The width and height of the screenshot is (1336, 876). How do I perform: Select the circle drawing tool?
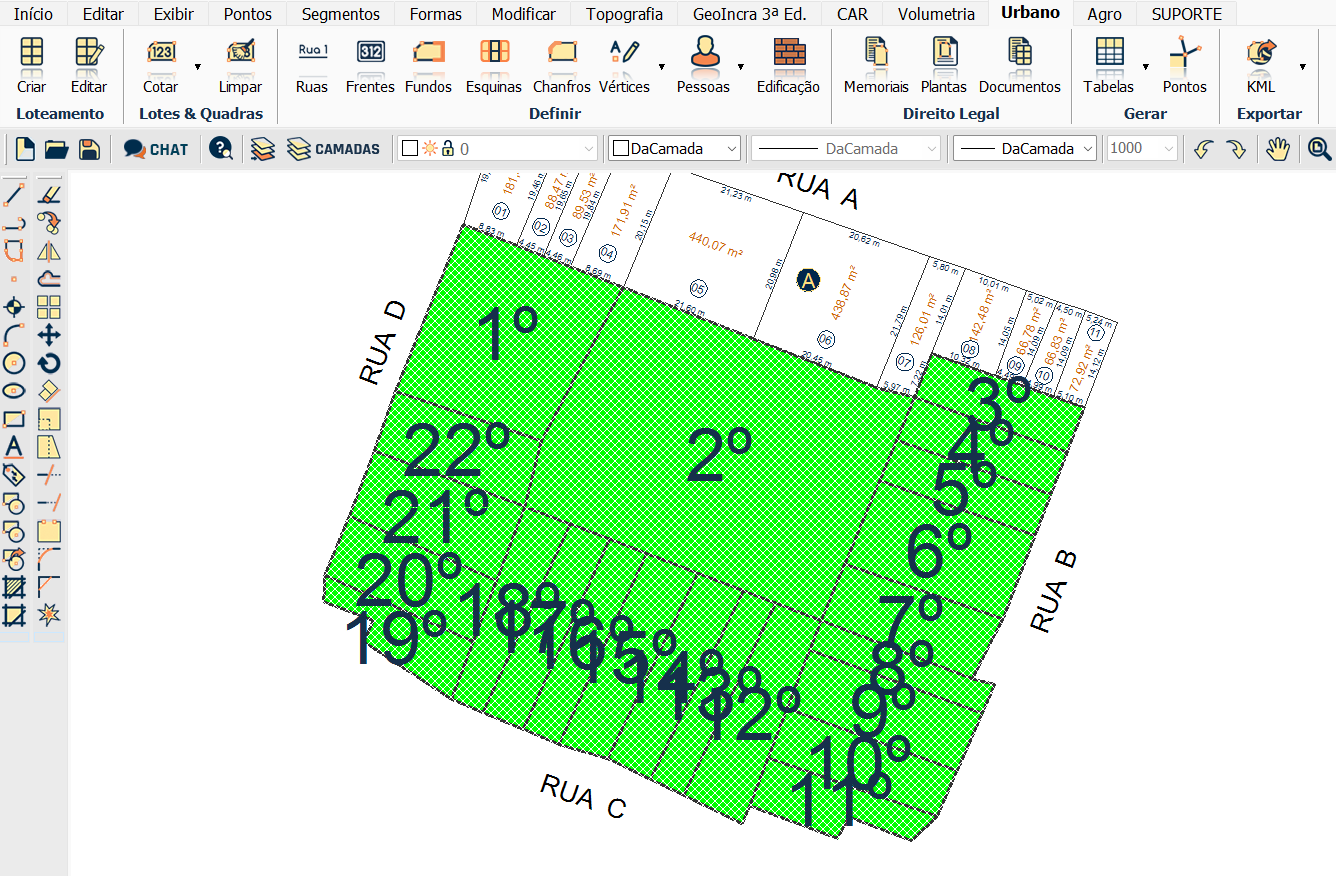14,363
